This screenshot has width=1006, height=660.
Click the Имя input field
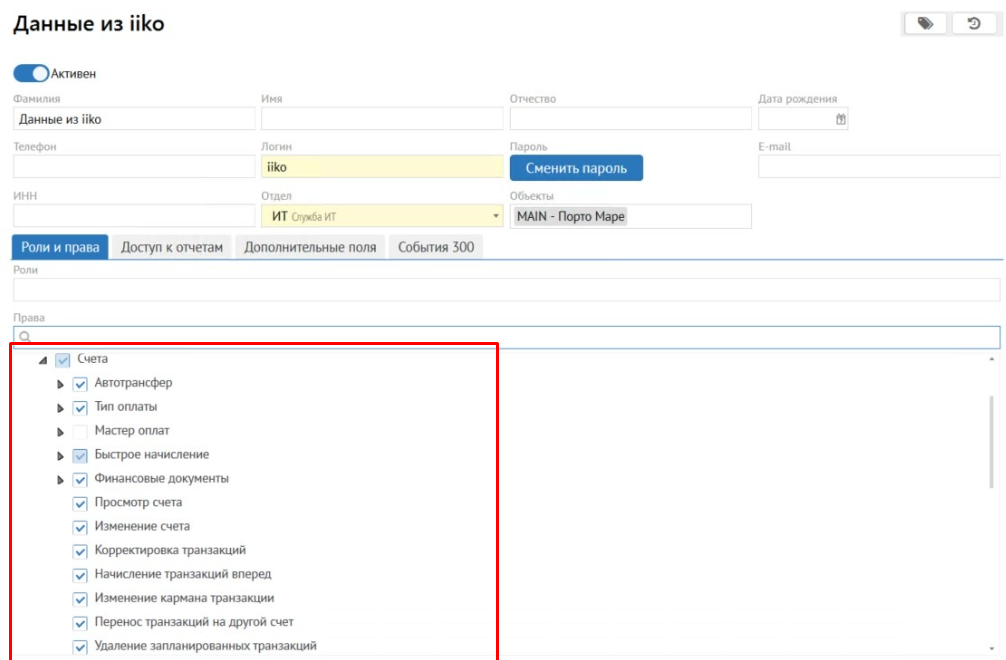point(382,119)
